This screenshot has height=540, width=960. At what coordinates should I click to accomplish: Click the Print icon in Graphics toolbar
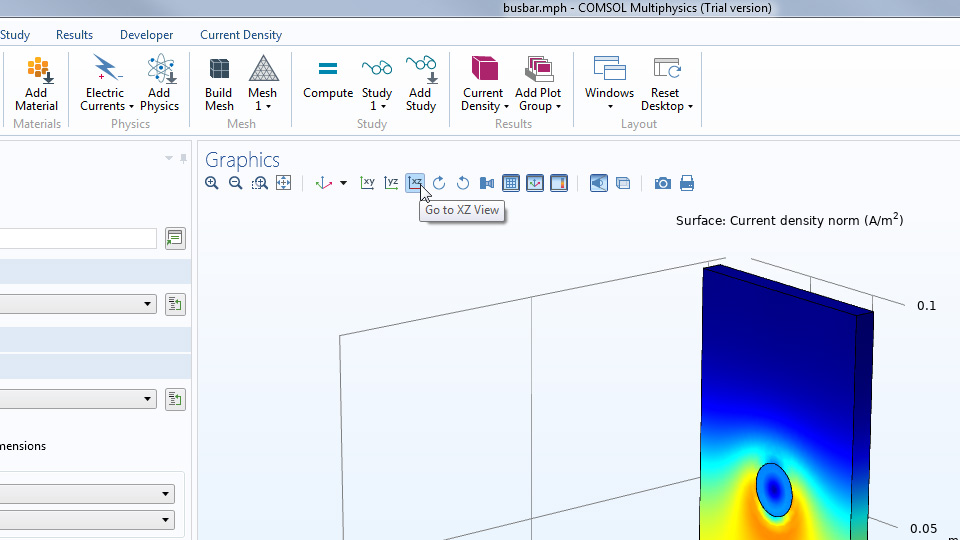(687, 183)
